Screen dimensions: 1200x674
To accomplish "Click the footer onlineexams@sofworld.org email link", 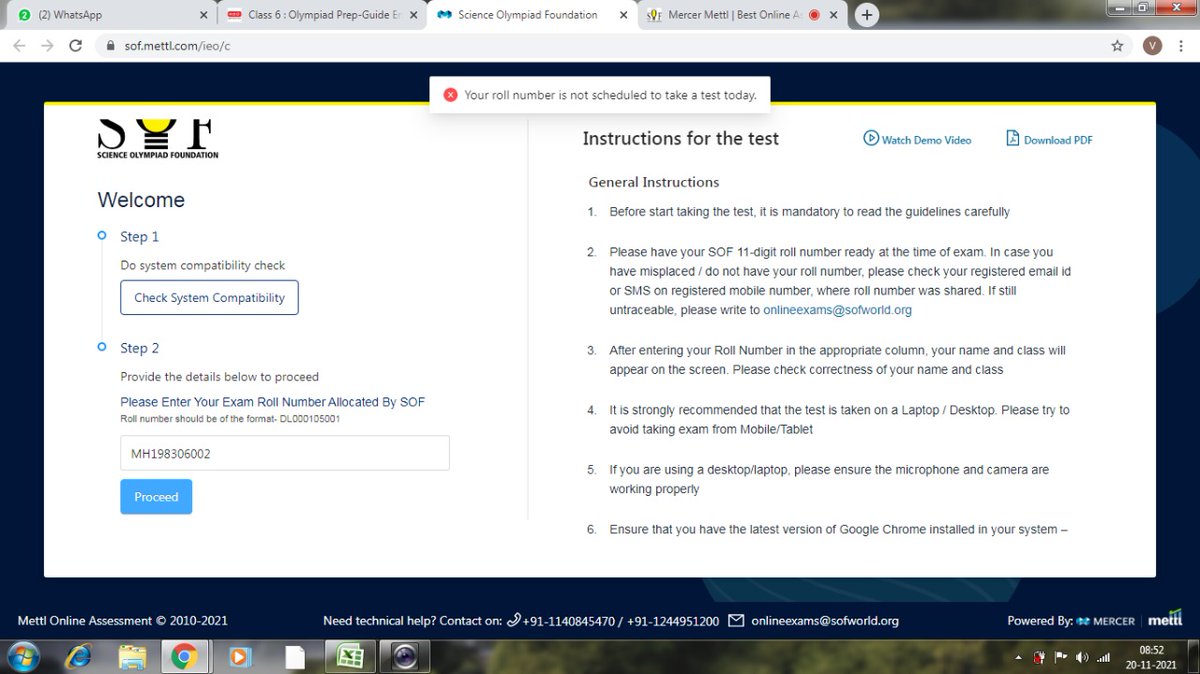I will coord(825,621).
